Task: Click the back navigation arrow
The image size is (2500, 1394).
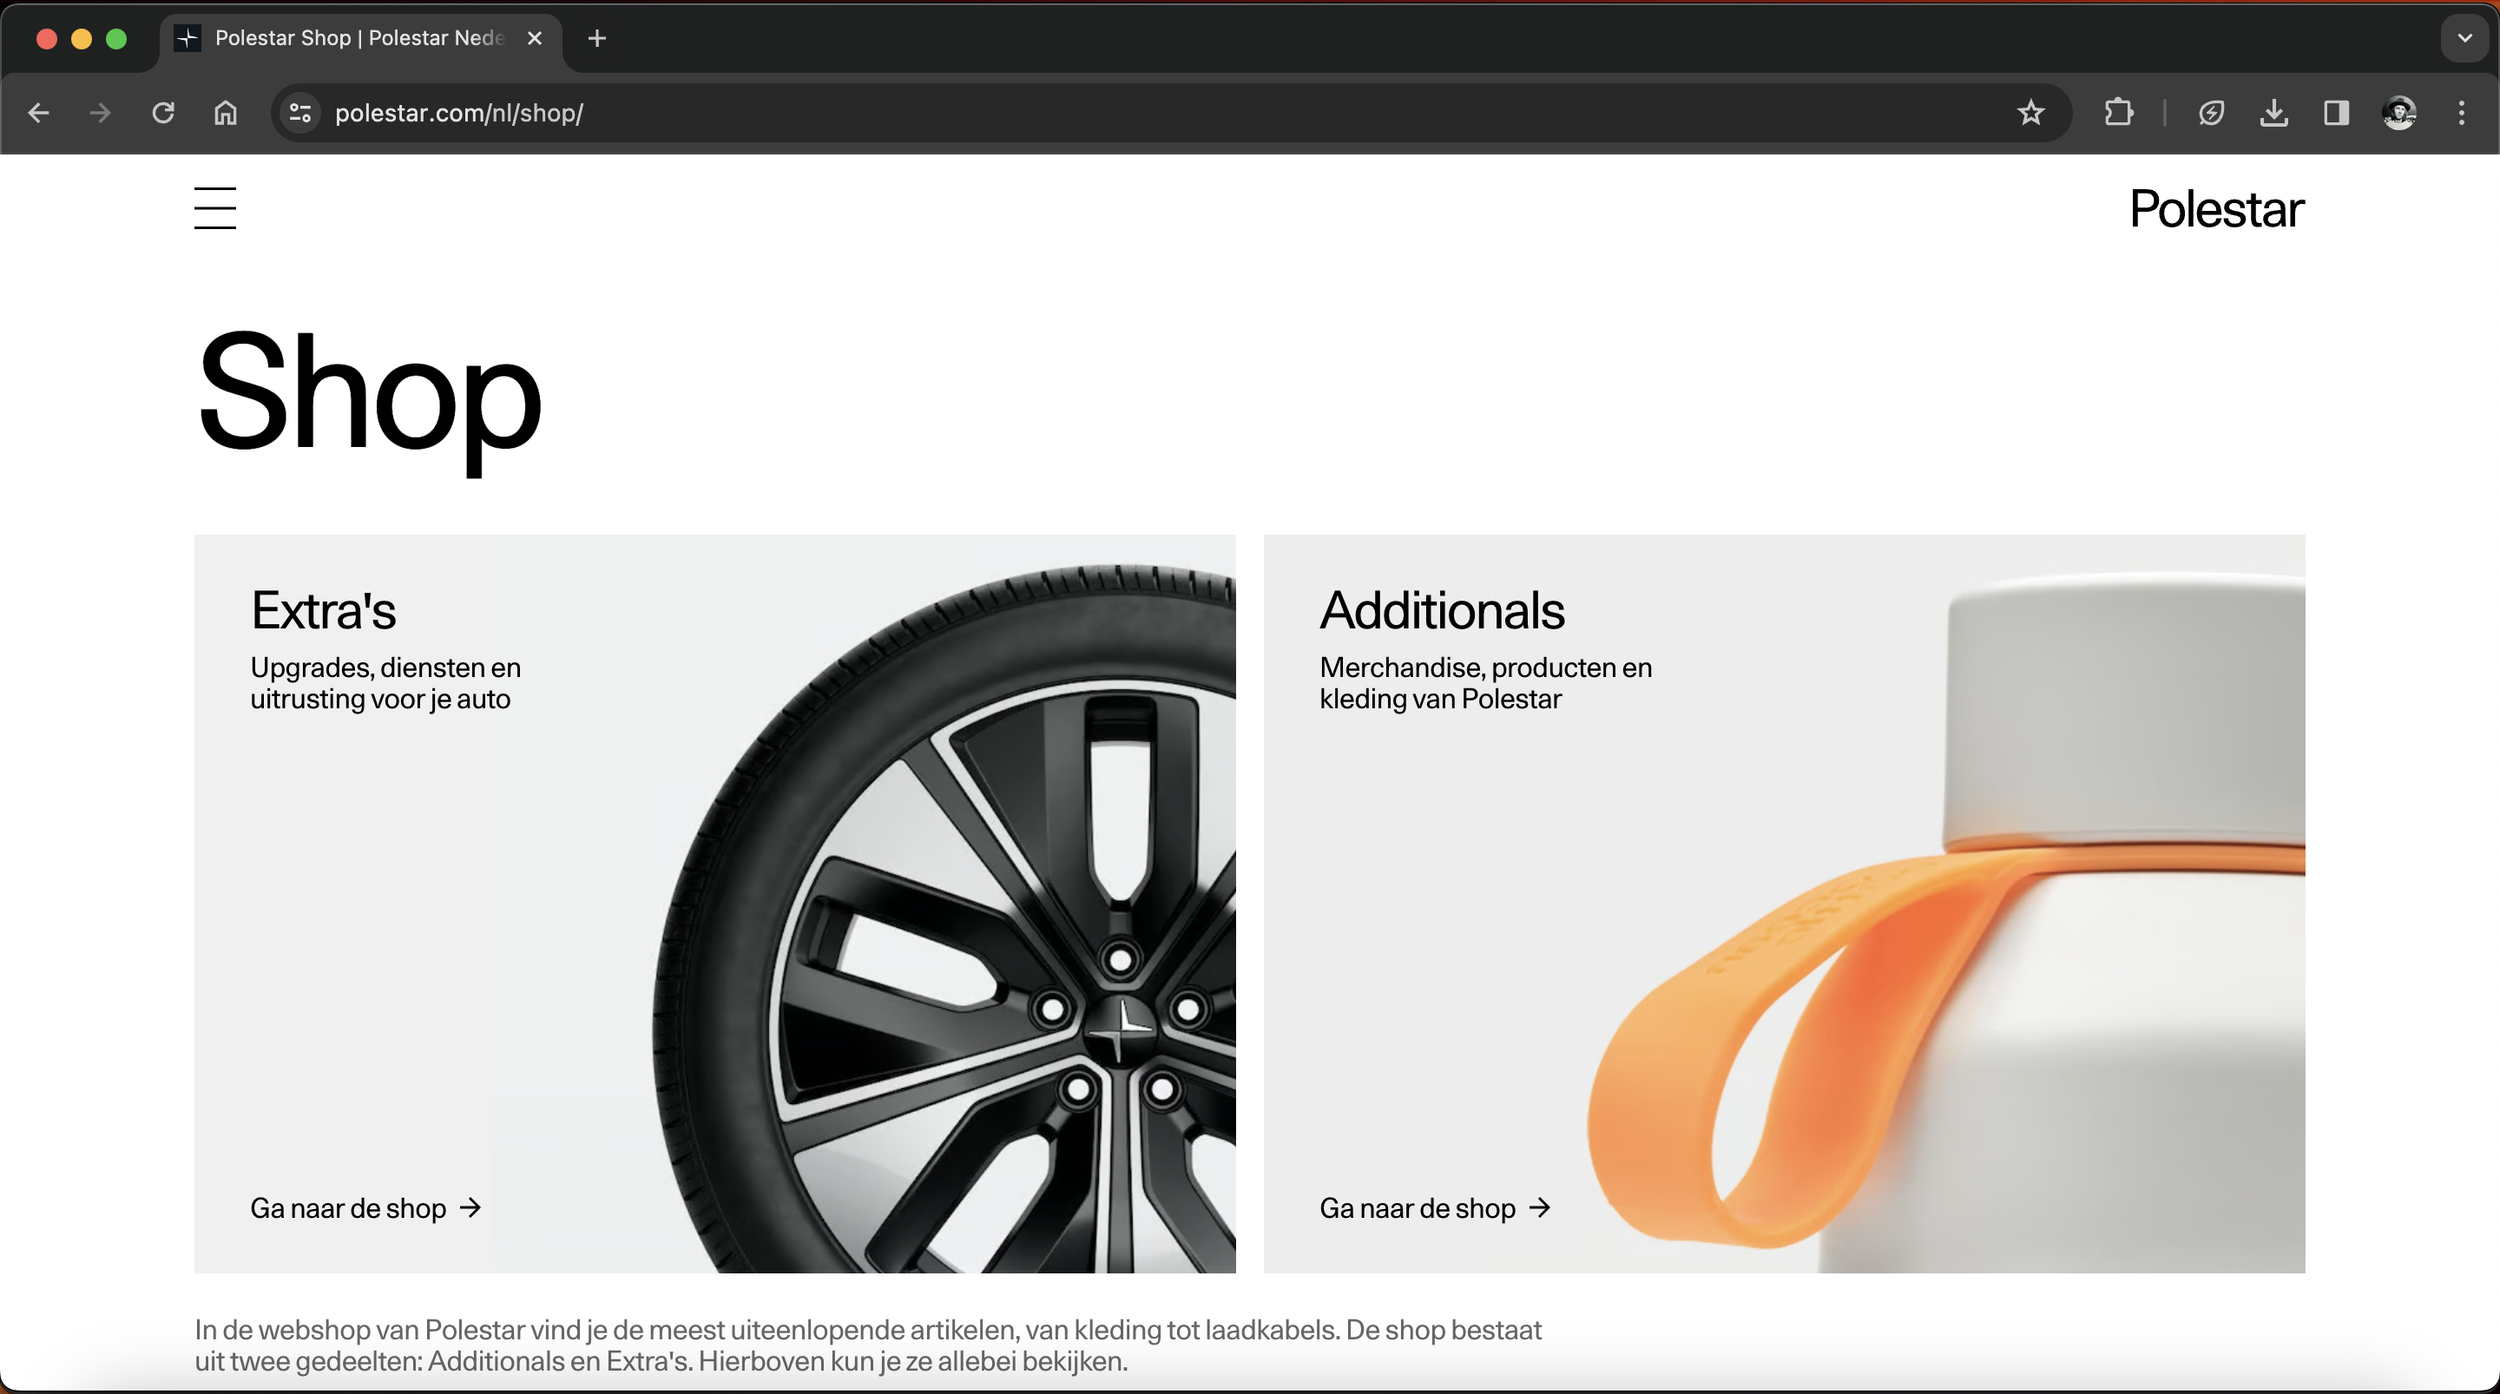Action: tap(38, 112)
